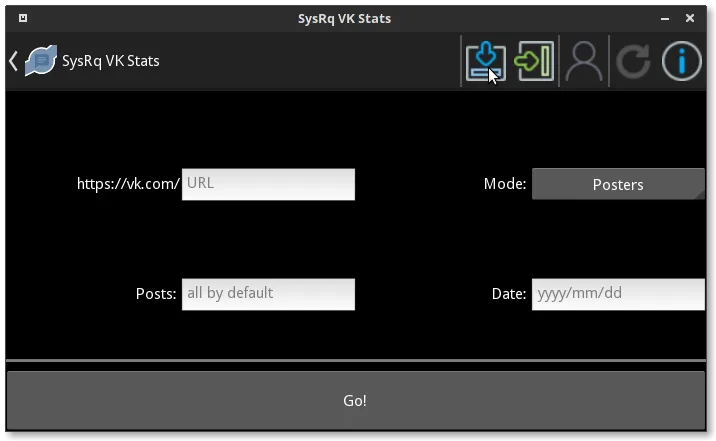Focus the URL input field

click(268, 184)
